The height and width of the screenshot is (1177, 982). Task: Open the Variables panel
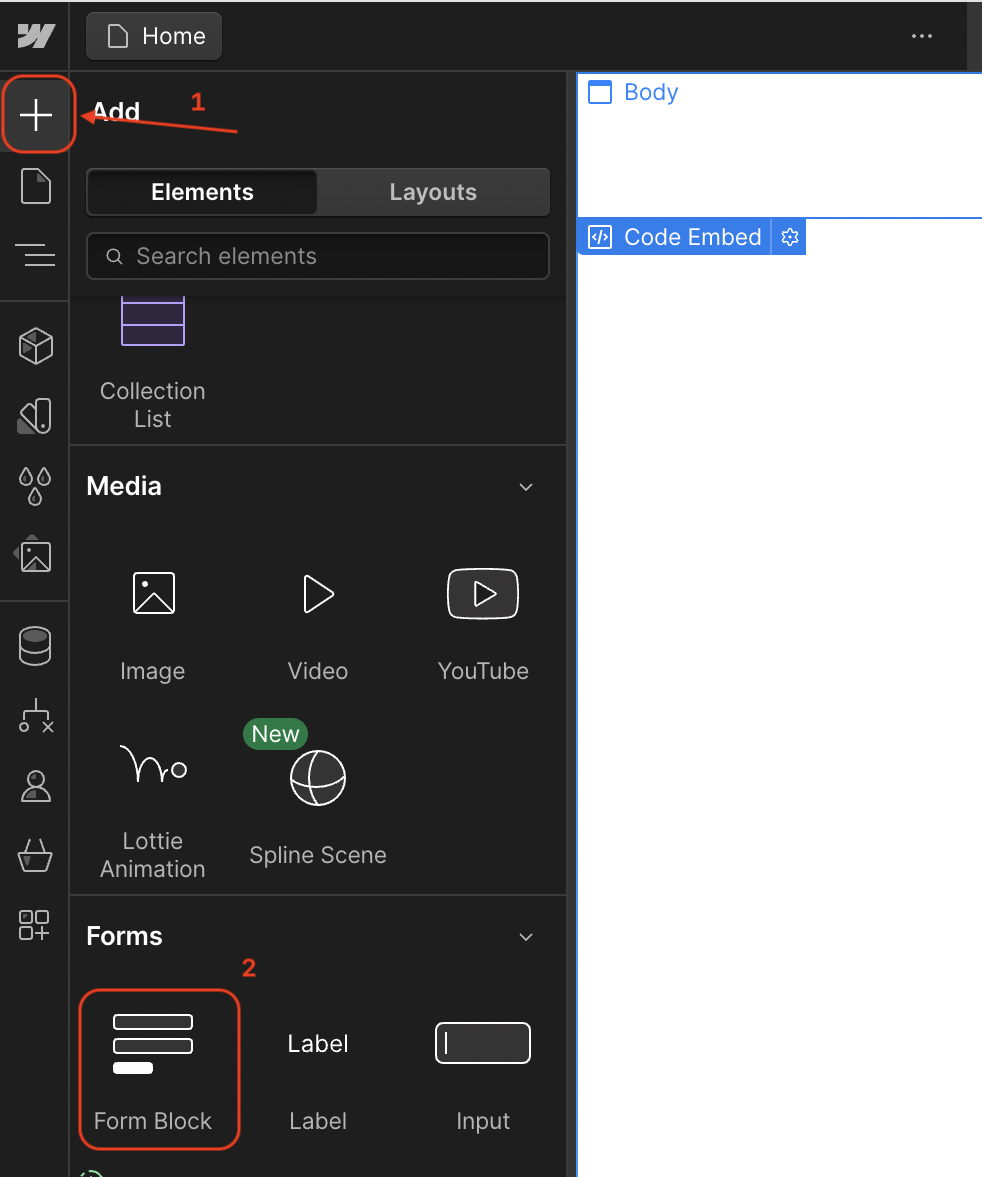tap(36, 486)
